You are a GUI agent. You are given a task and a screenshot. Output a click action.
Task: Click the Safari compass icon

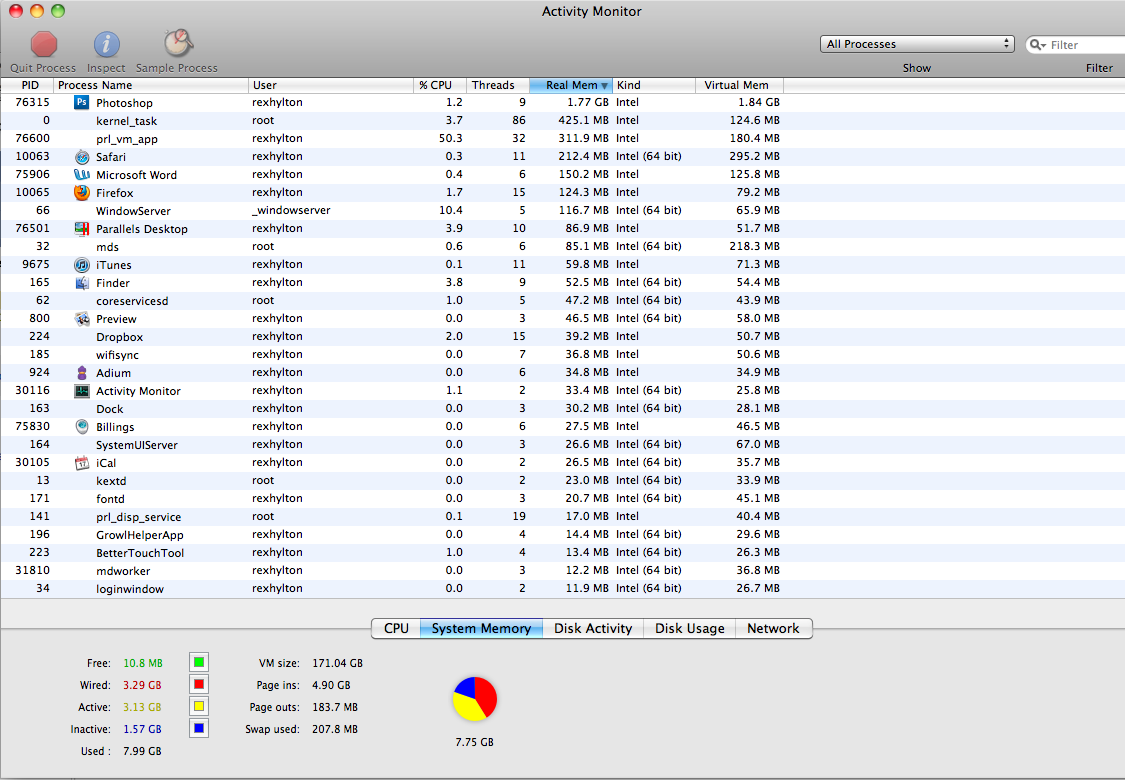tap(82, 156)
